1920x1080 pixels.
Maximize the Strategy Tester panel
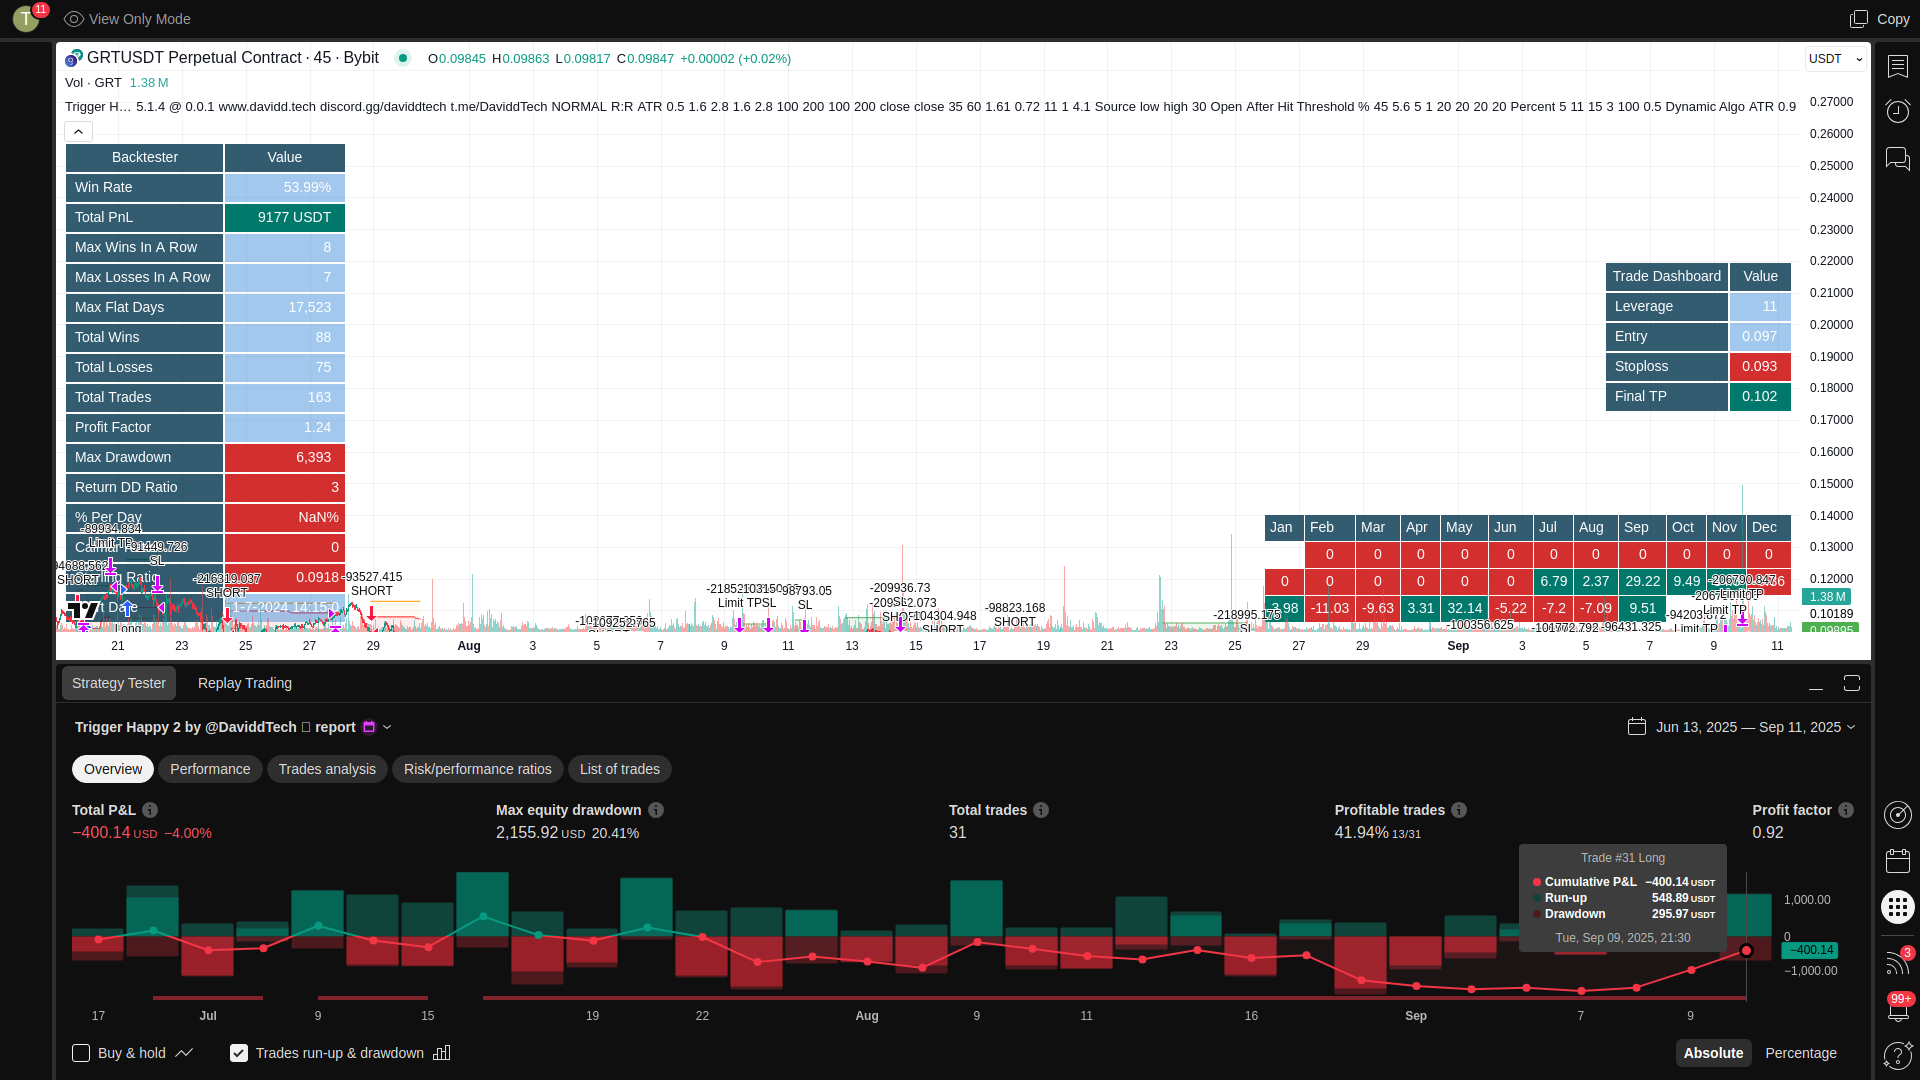click(x=1851, y=683)
